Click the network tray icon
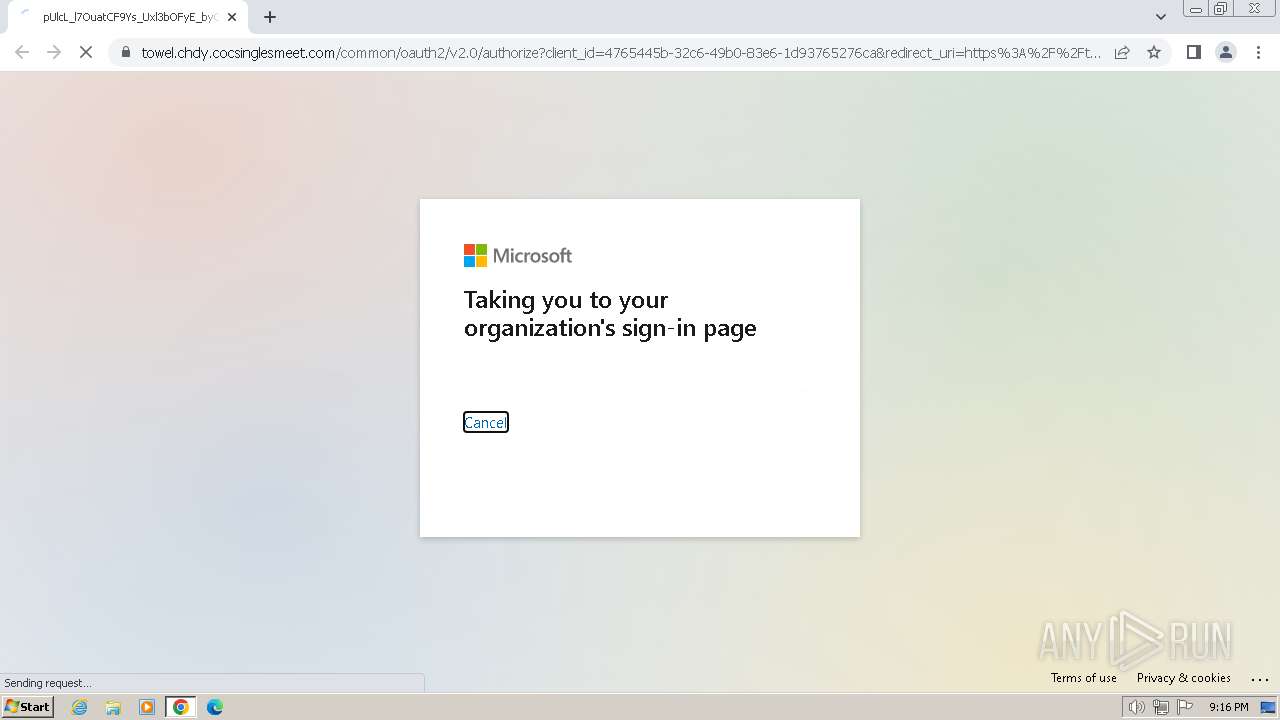 1161,707
